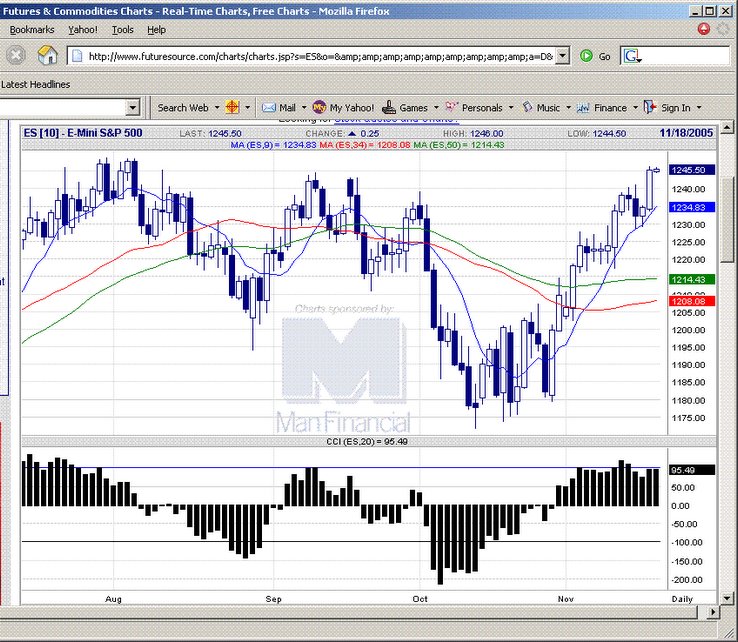This screenshot has height=642, width=738.
Task: Expand the Yahoo search box dropdown
Action: pyautogui.click(x=133, y=108)
